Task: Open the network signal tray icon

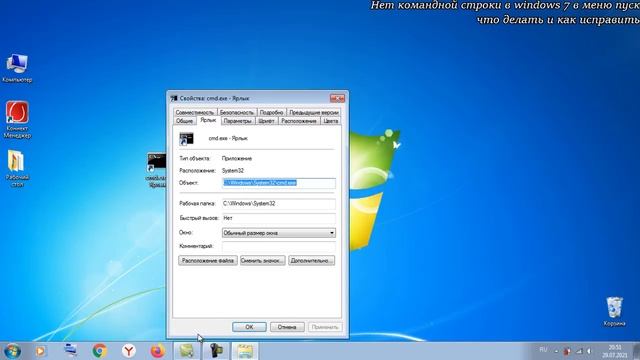Action: tap(579, 351)
